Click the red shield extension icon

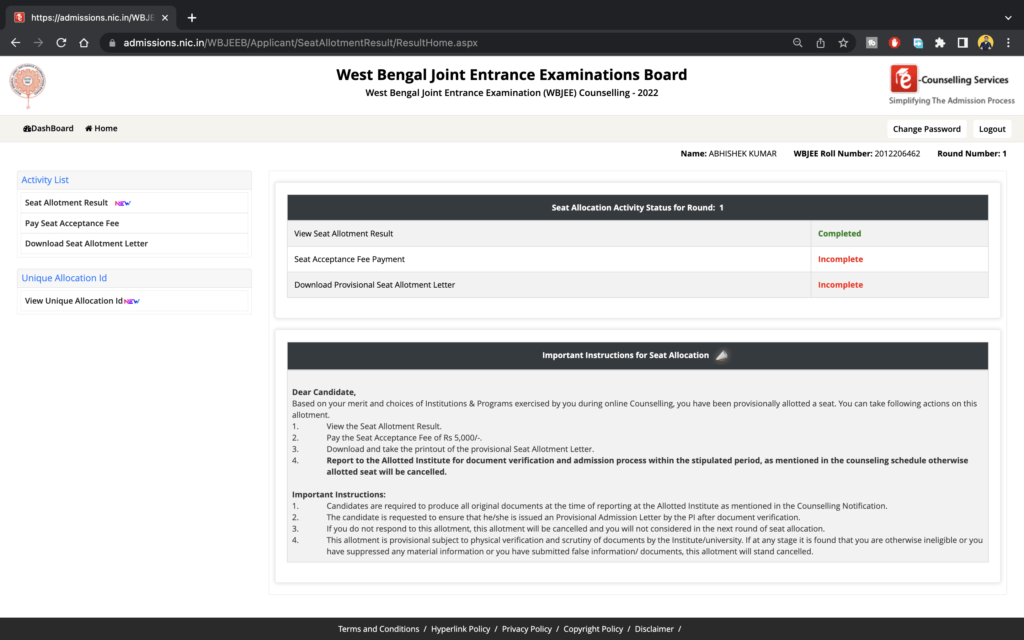point(895,42)
